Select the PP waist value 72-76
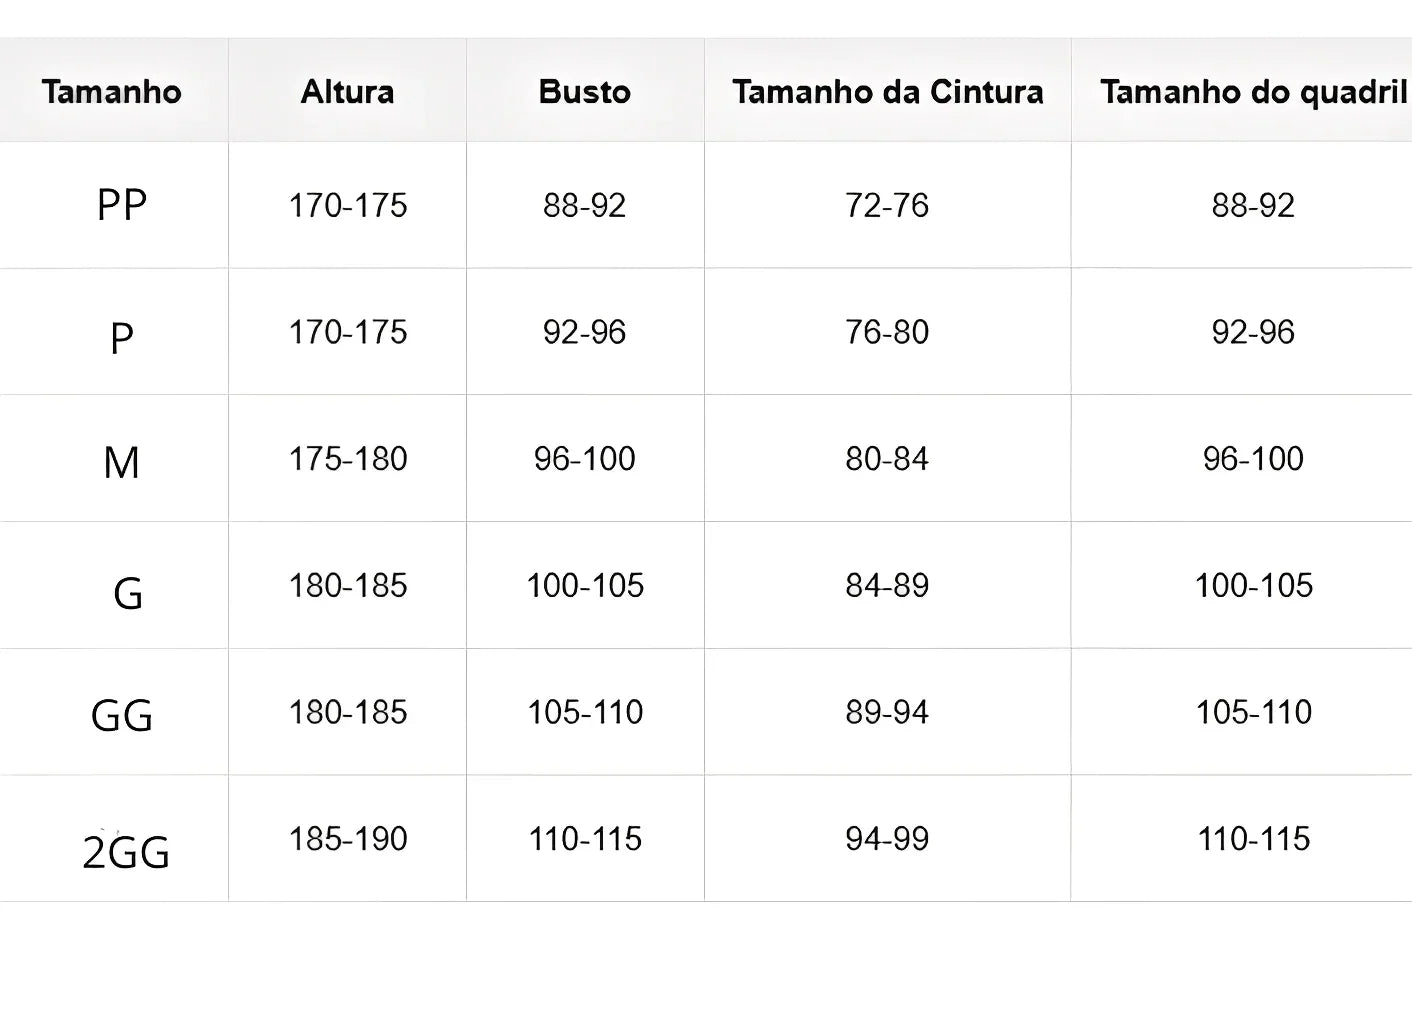Image resolution: width=1412 pixels, height=1028 pixels. (887, 205)
